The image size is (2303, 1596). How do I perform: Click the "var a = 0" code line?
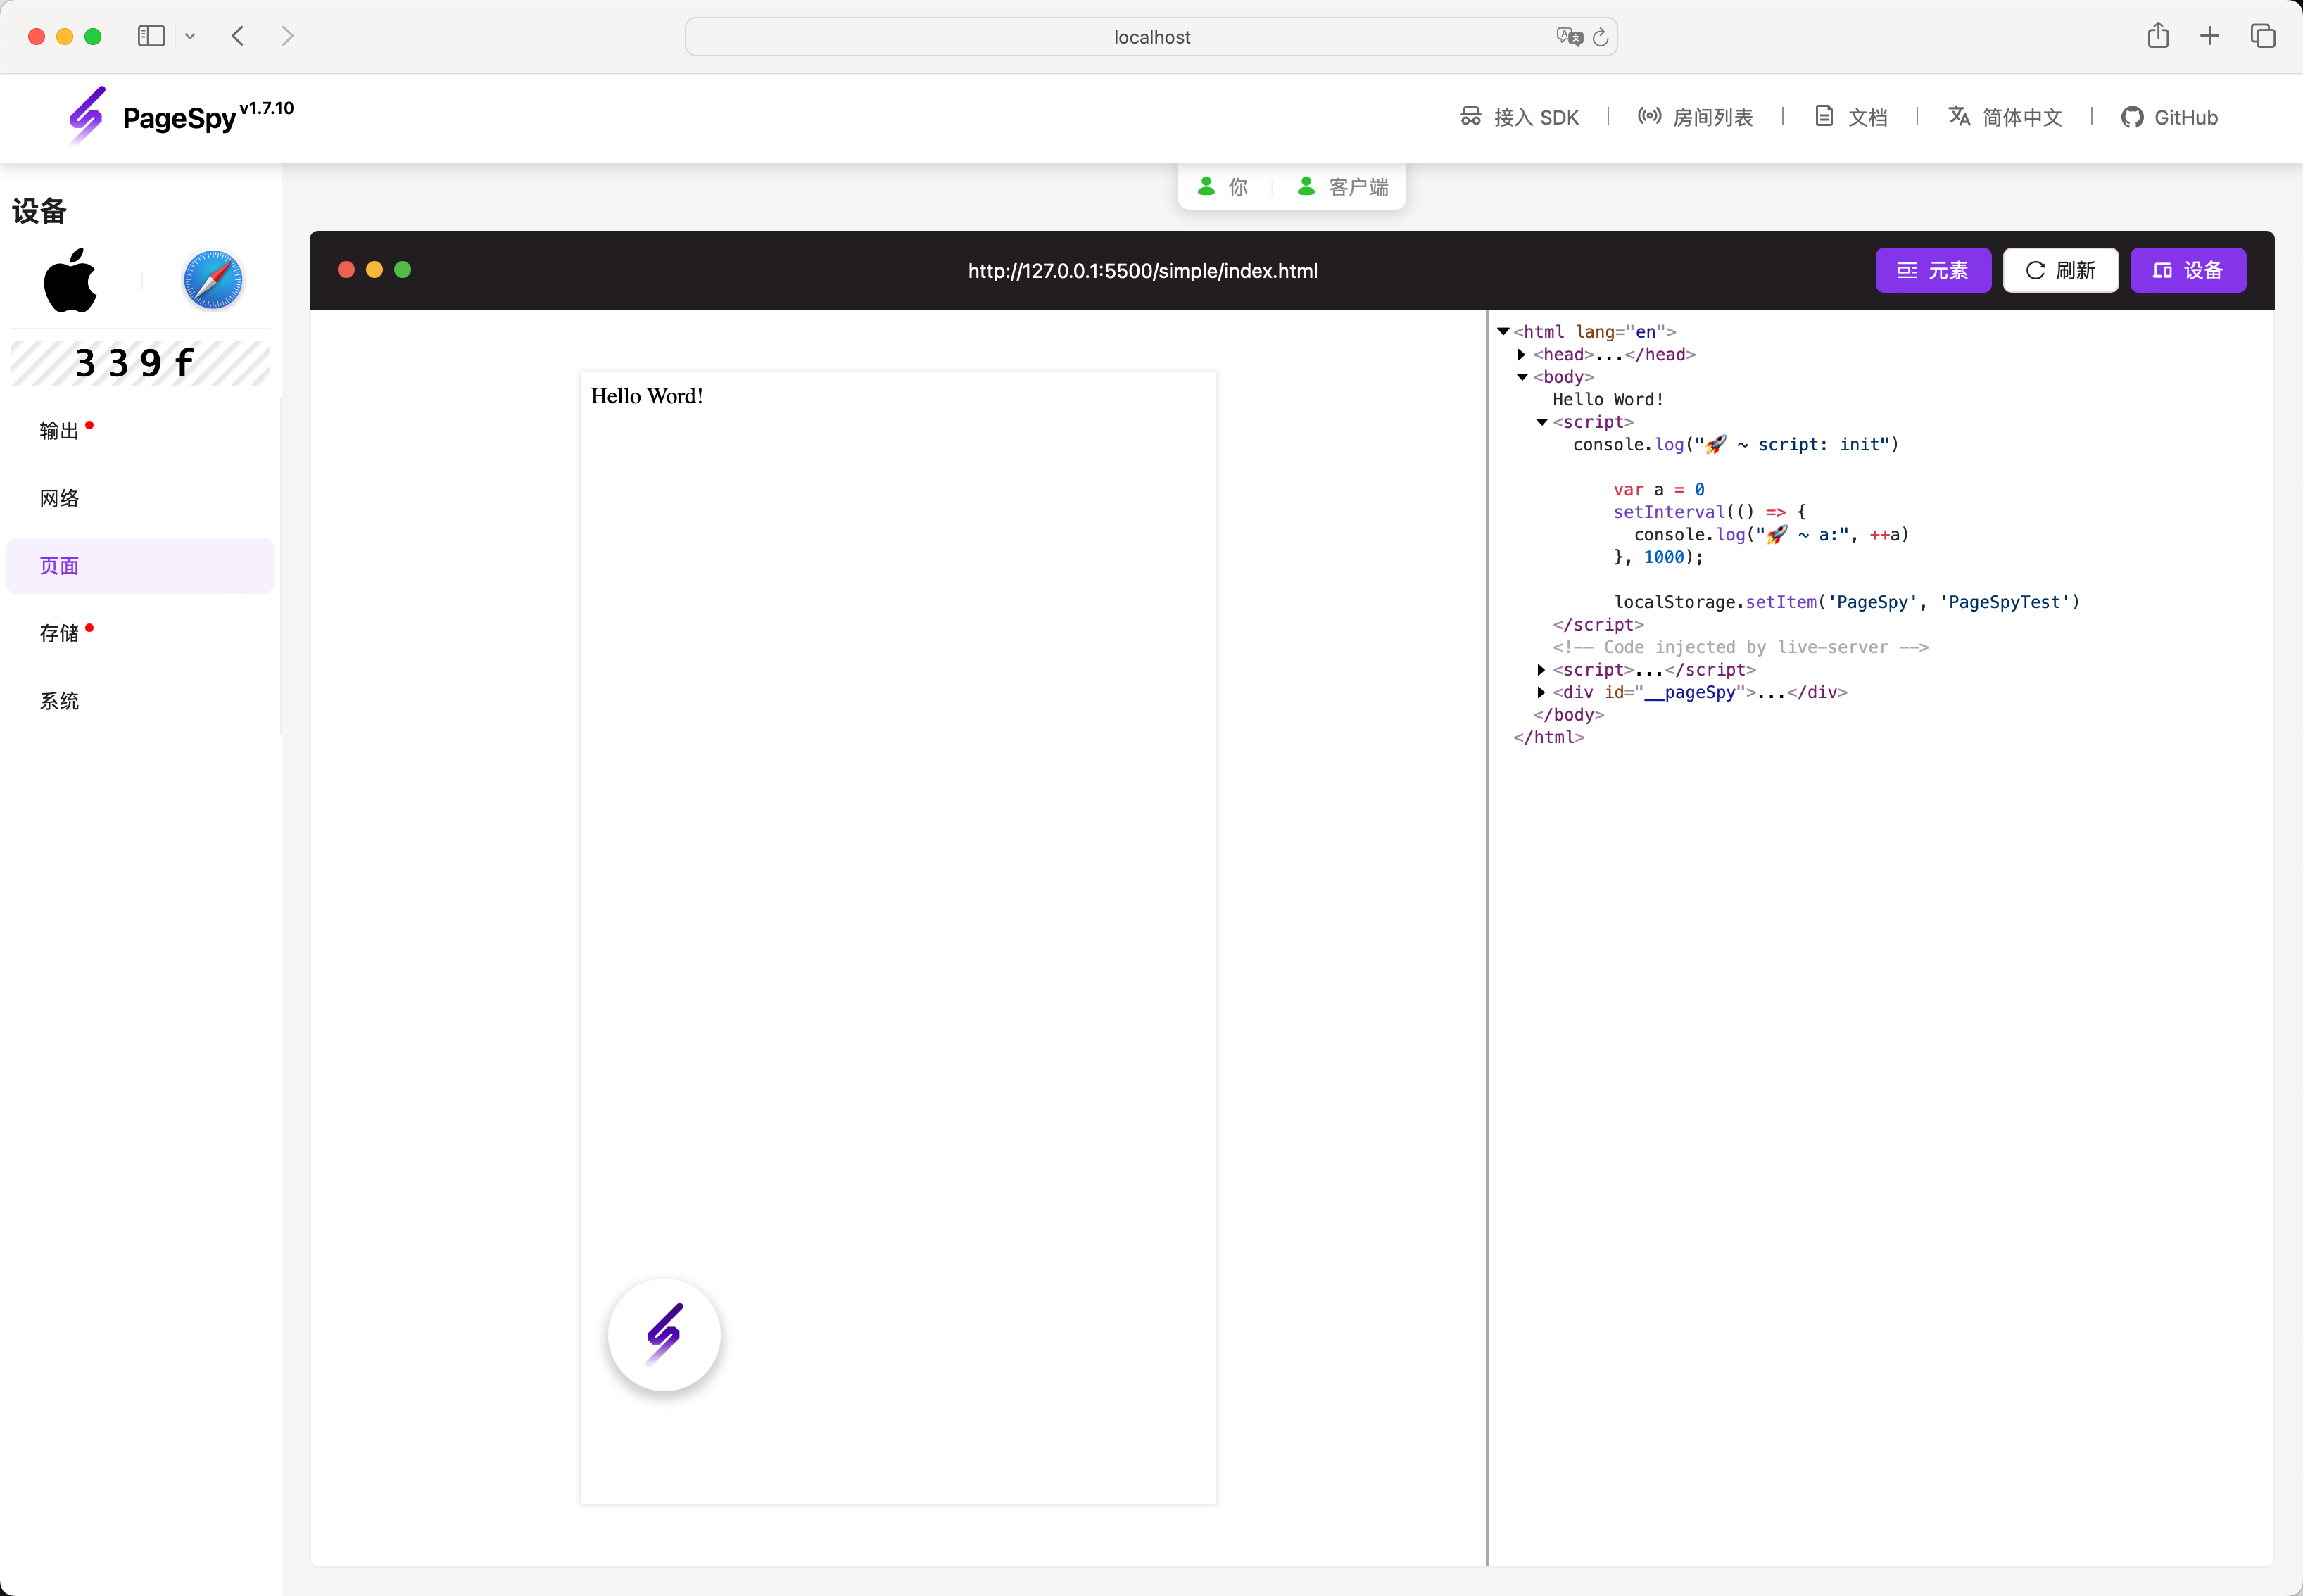tap(1659, 490)
